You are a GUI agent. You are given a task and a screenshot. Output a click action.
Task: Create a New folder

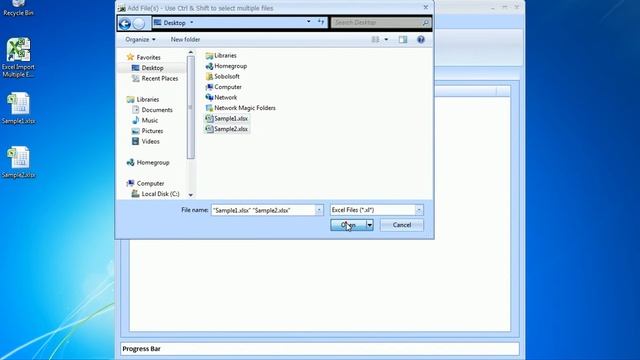[185, 40]
